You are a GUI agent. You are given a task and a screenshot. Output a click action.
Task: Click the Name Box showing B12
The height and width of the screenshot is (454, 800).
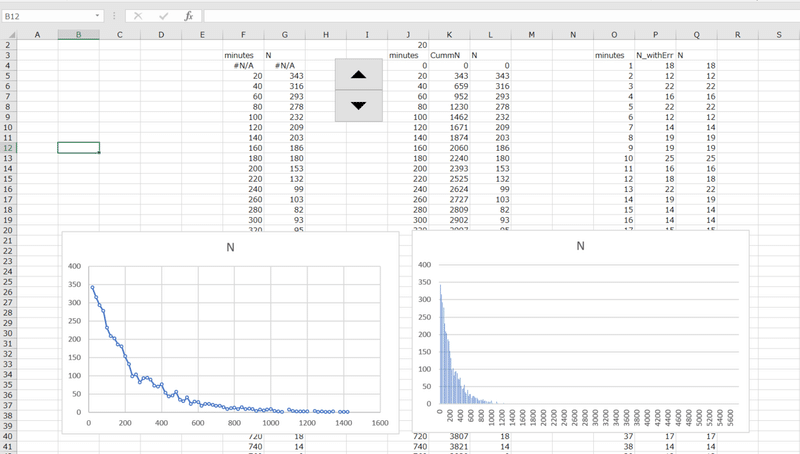pos(47,16)
